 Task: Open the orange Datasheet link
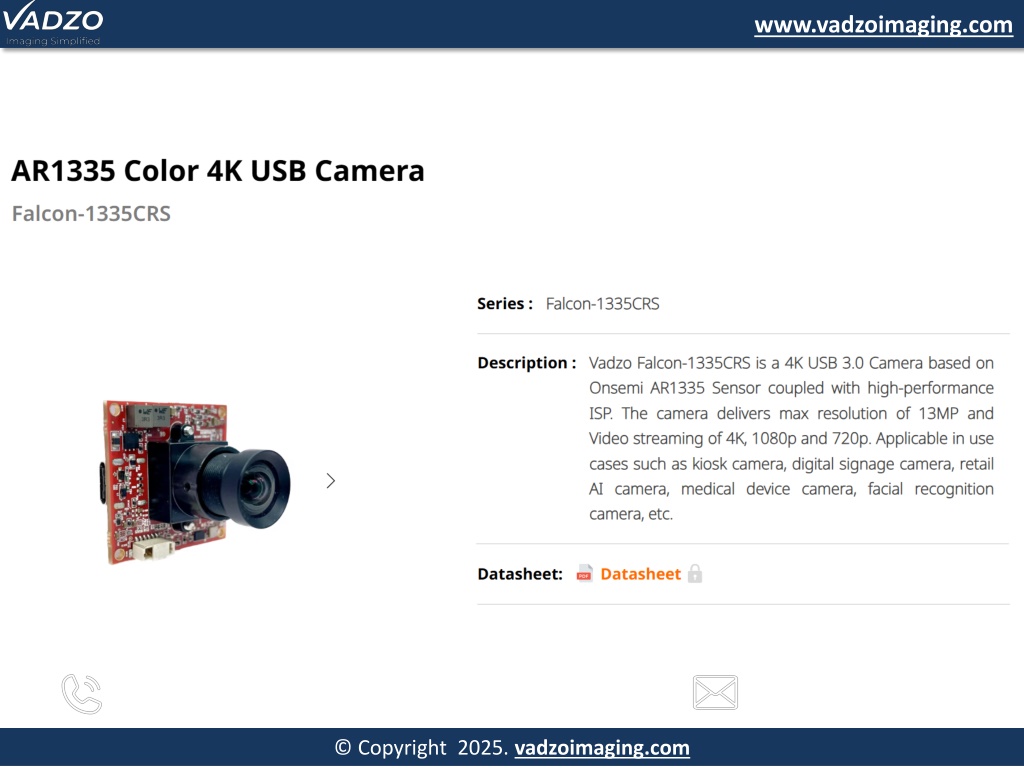pyautogui.click(x=640, y=574)
